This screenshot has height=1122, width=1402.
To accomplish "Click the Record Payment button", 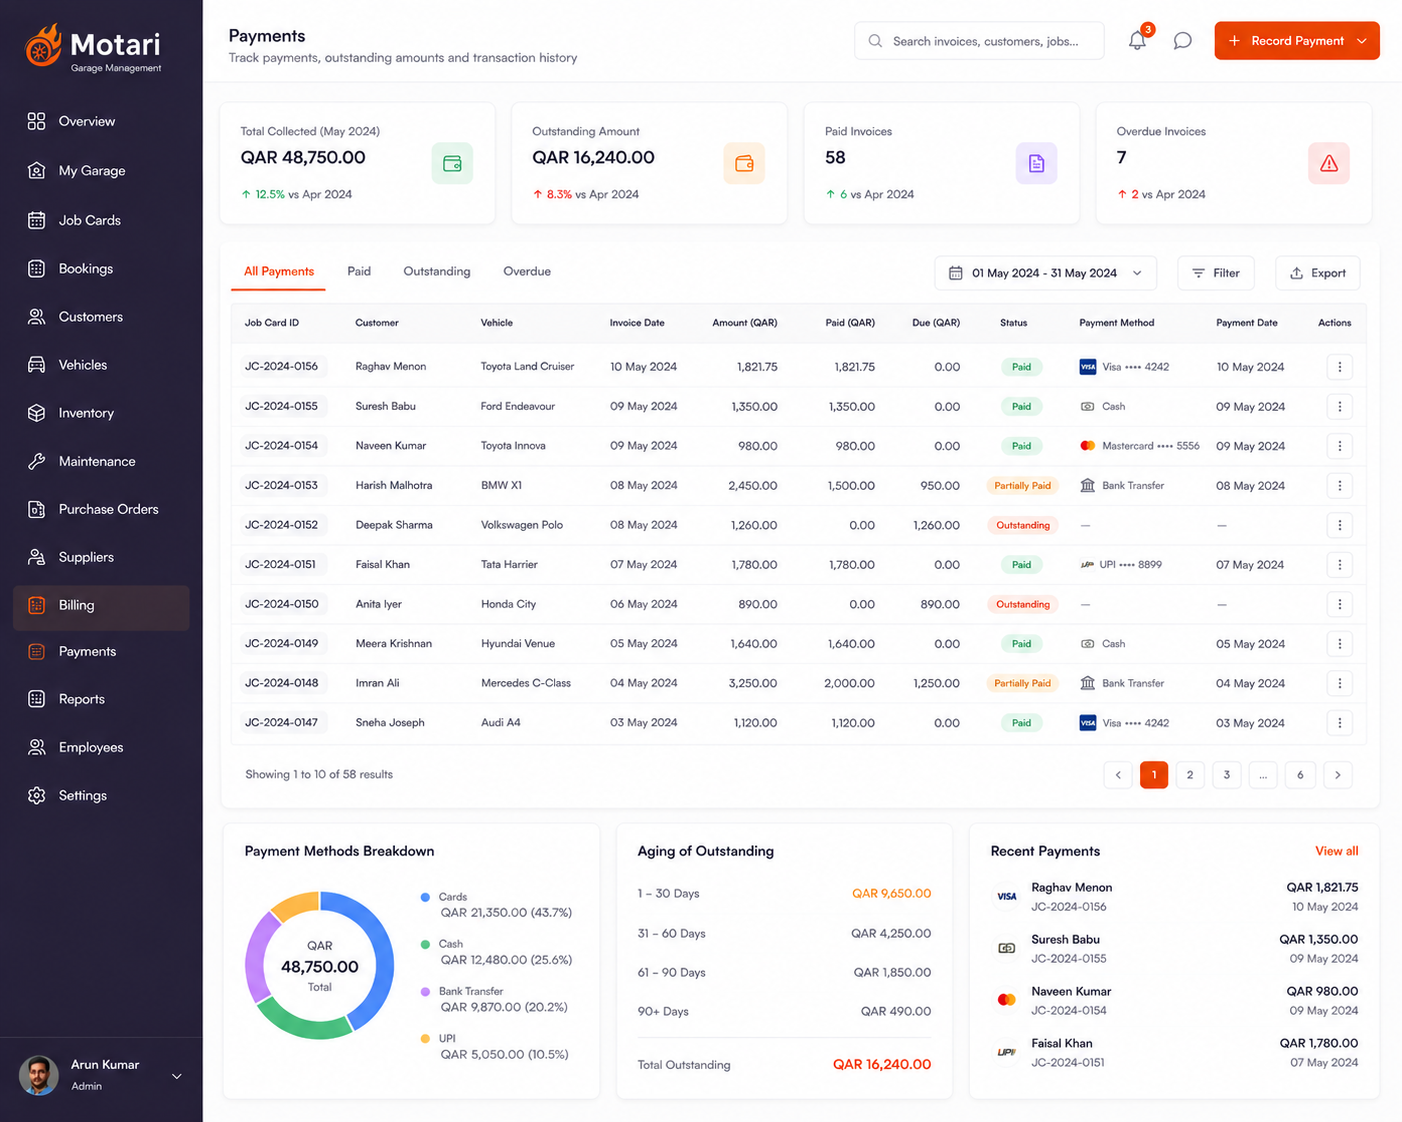I will [1297, 41].
